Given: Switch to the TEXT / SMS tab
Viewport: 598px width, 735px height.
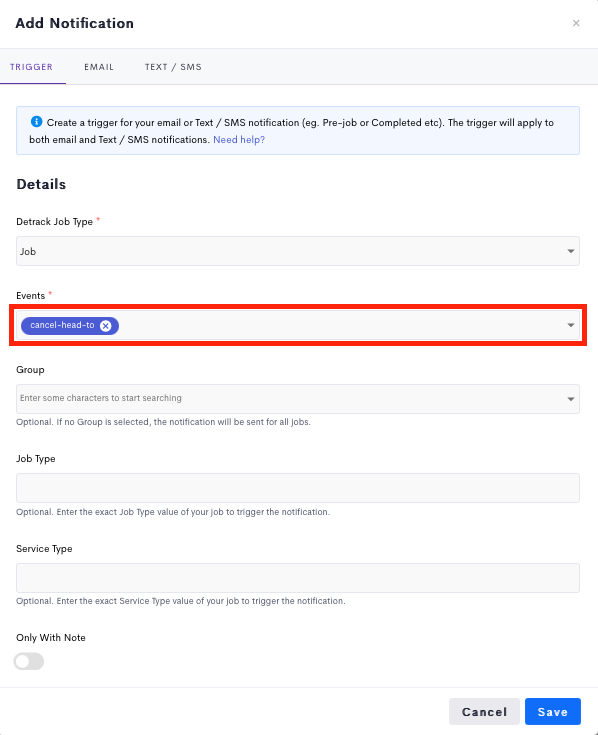Looking at the screenshot, I should [173, 67].
